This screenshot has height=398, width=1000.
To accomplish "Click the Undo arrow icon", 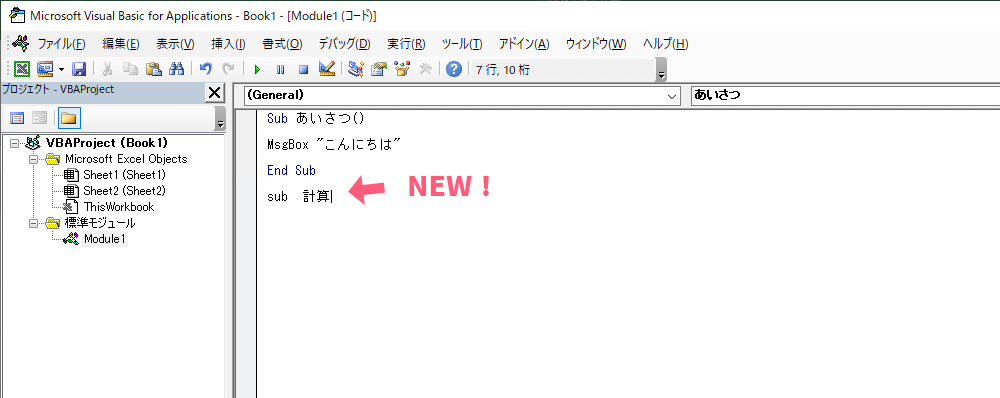I will 205,69.
